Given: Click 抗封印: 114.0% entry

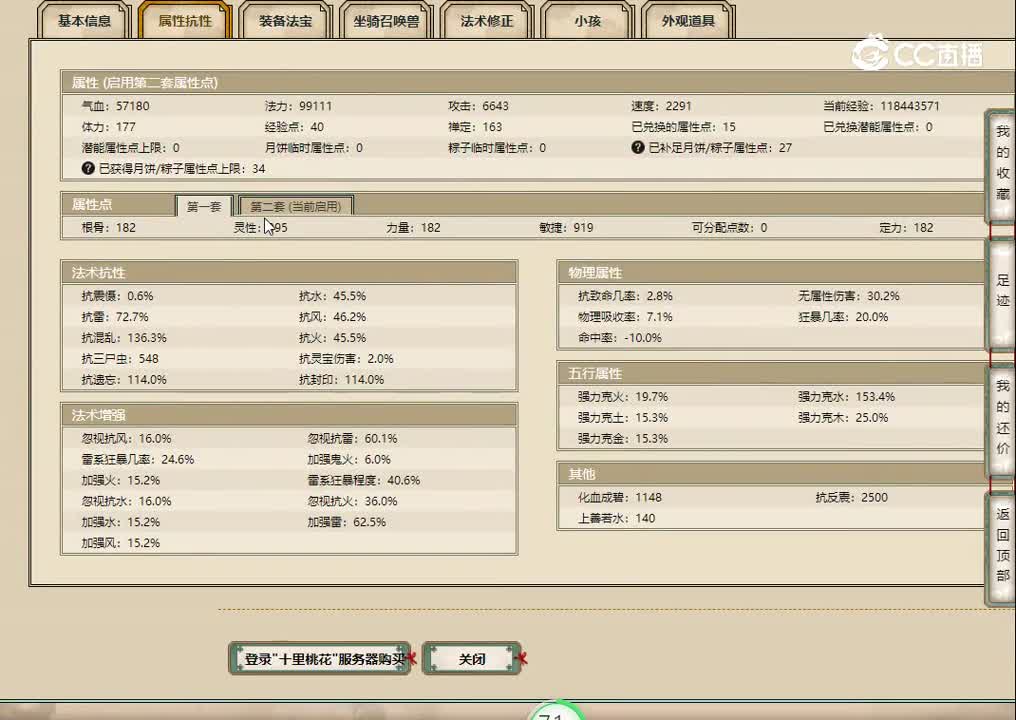Looking at the screenshot, I should (x=341, y=379).
